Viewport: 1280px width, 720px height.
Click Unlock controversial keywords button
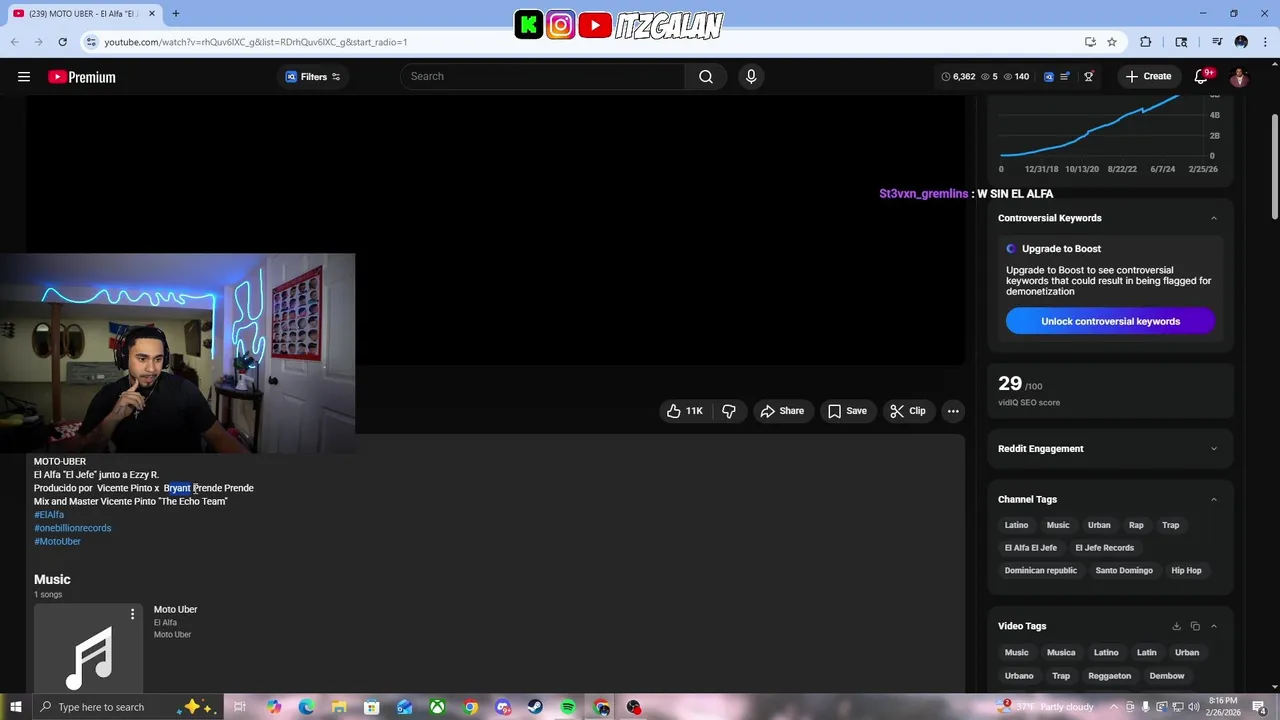pos(1110,321)
